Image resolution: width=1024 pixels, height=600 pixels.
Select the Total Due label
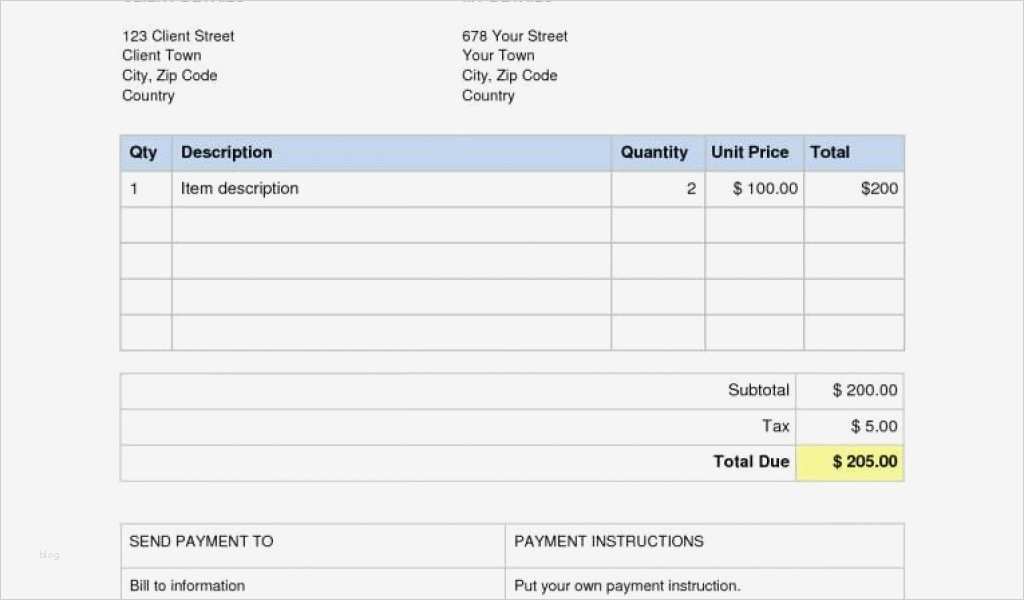point(751,462)
